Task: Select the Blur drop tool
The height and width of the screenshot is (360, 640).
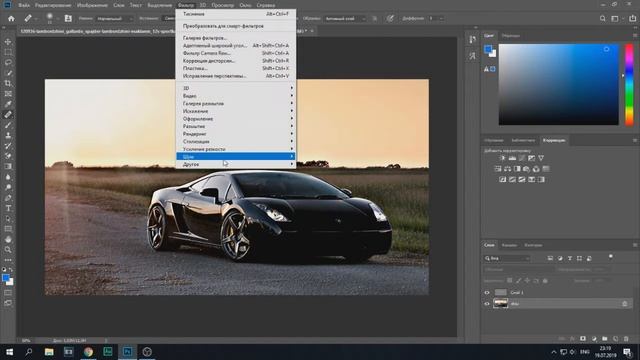Action: [8, 177]
